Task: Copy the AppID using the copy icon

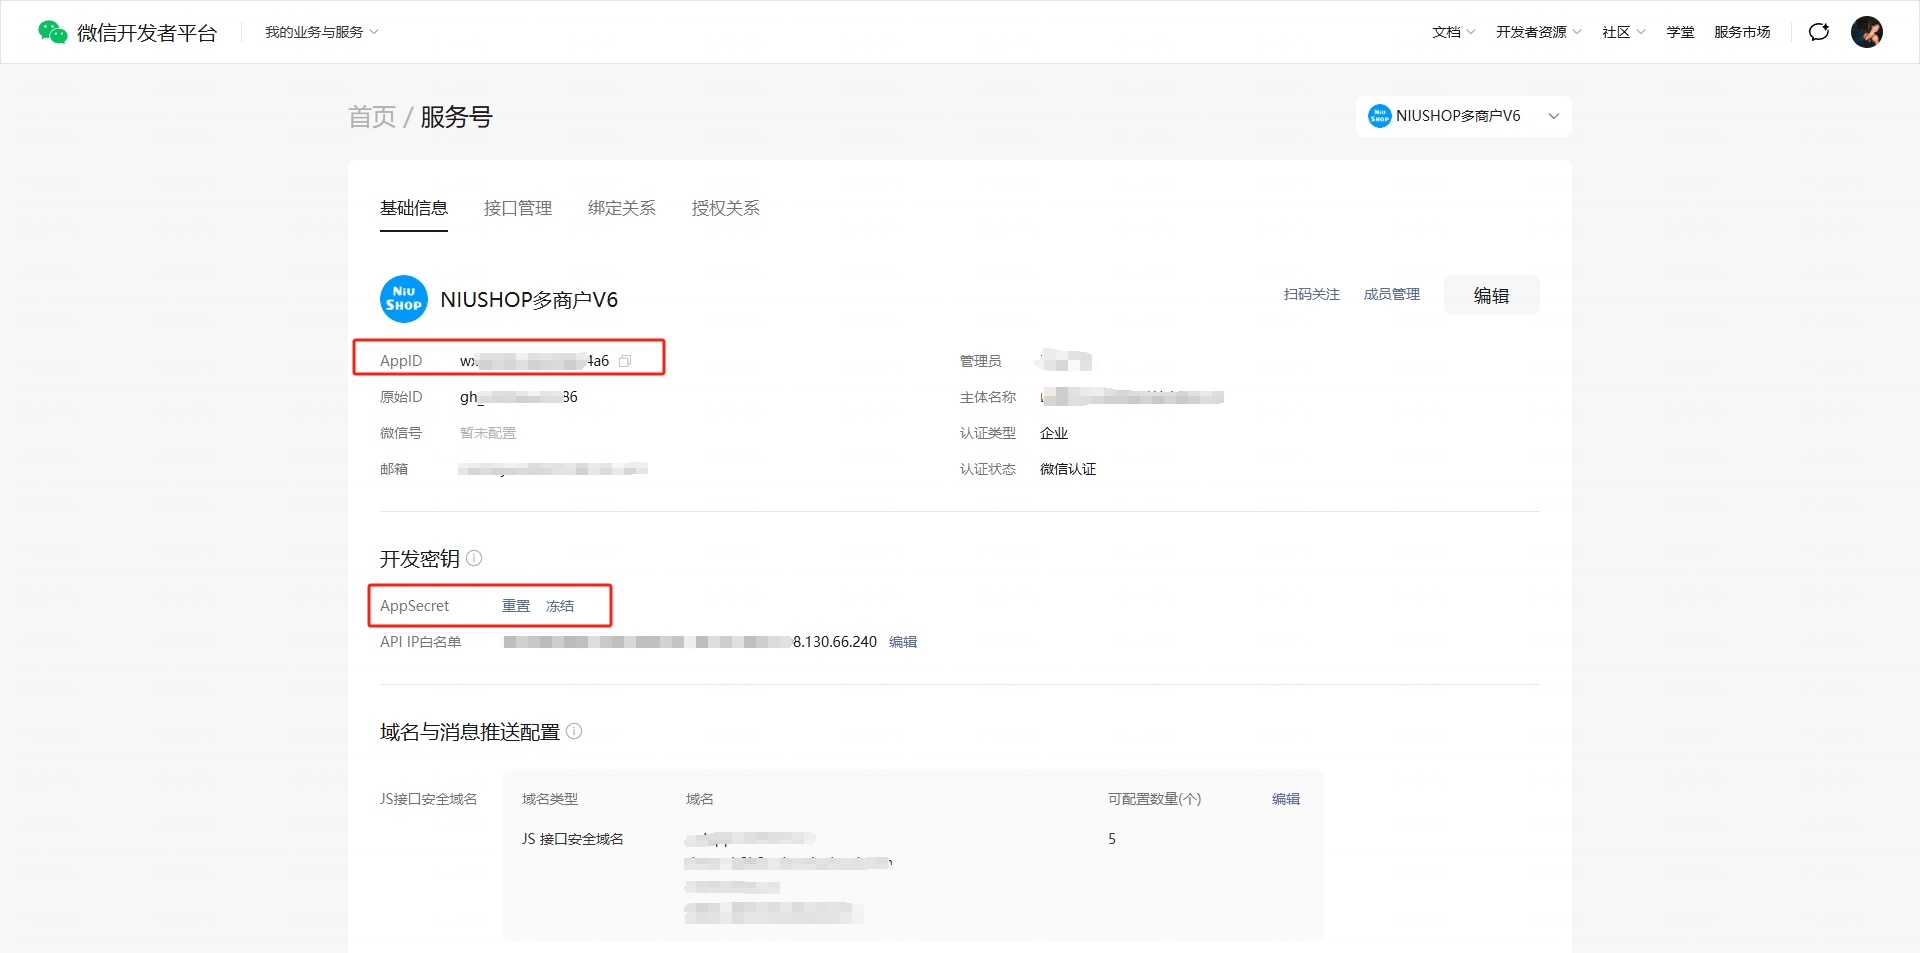Action: tap(625, 361)
